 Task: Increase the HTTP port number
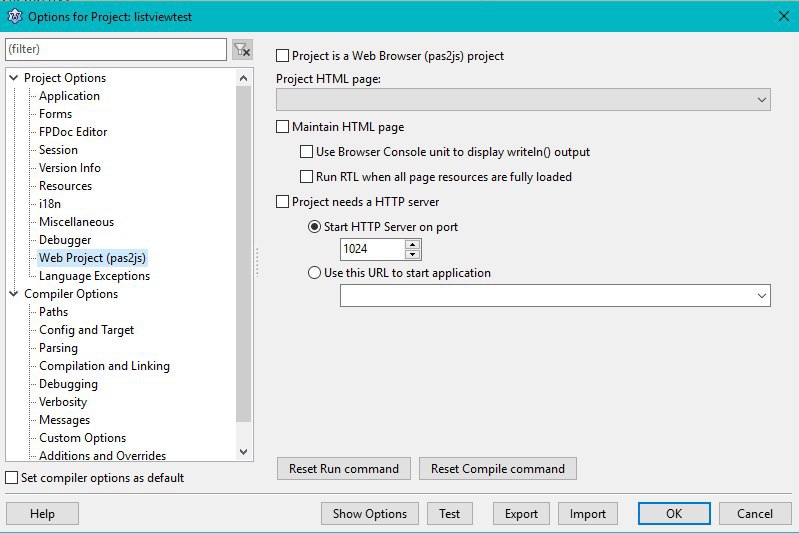[x=412, y=245]
